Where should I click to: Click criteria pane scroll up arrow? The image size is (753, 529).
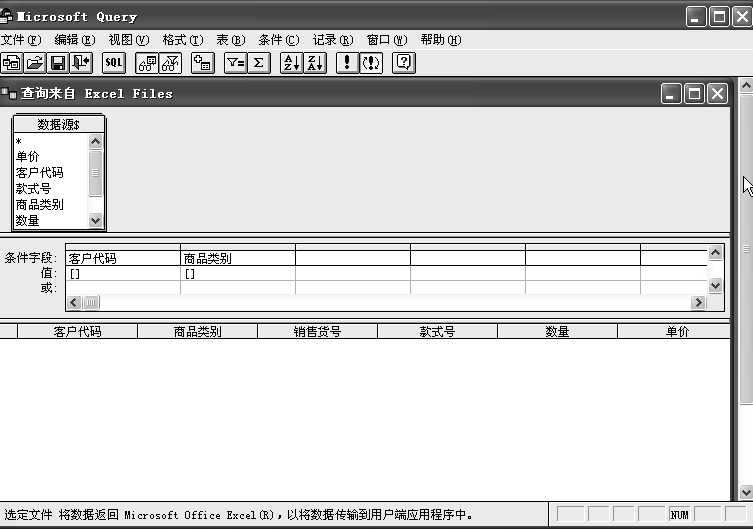tap(716, 252)
